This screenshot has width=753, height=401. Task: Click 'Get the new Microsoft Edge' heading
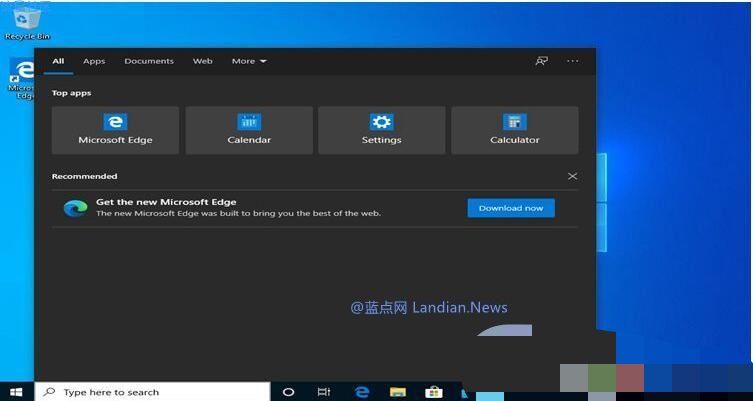[x=166, y=202]
